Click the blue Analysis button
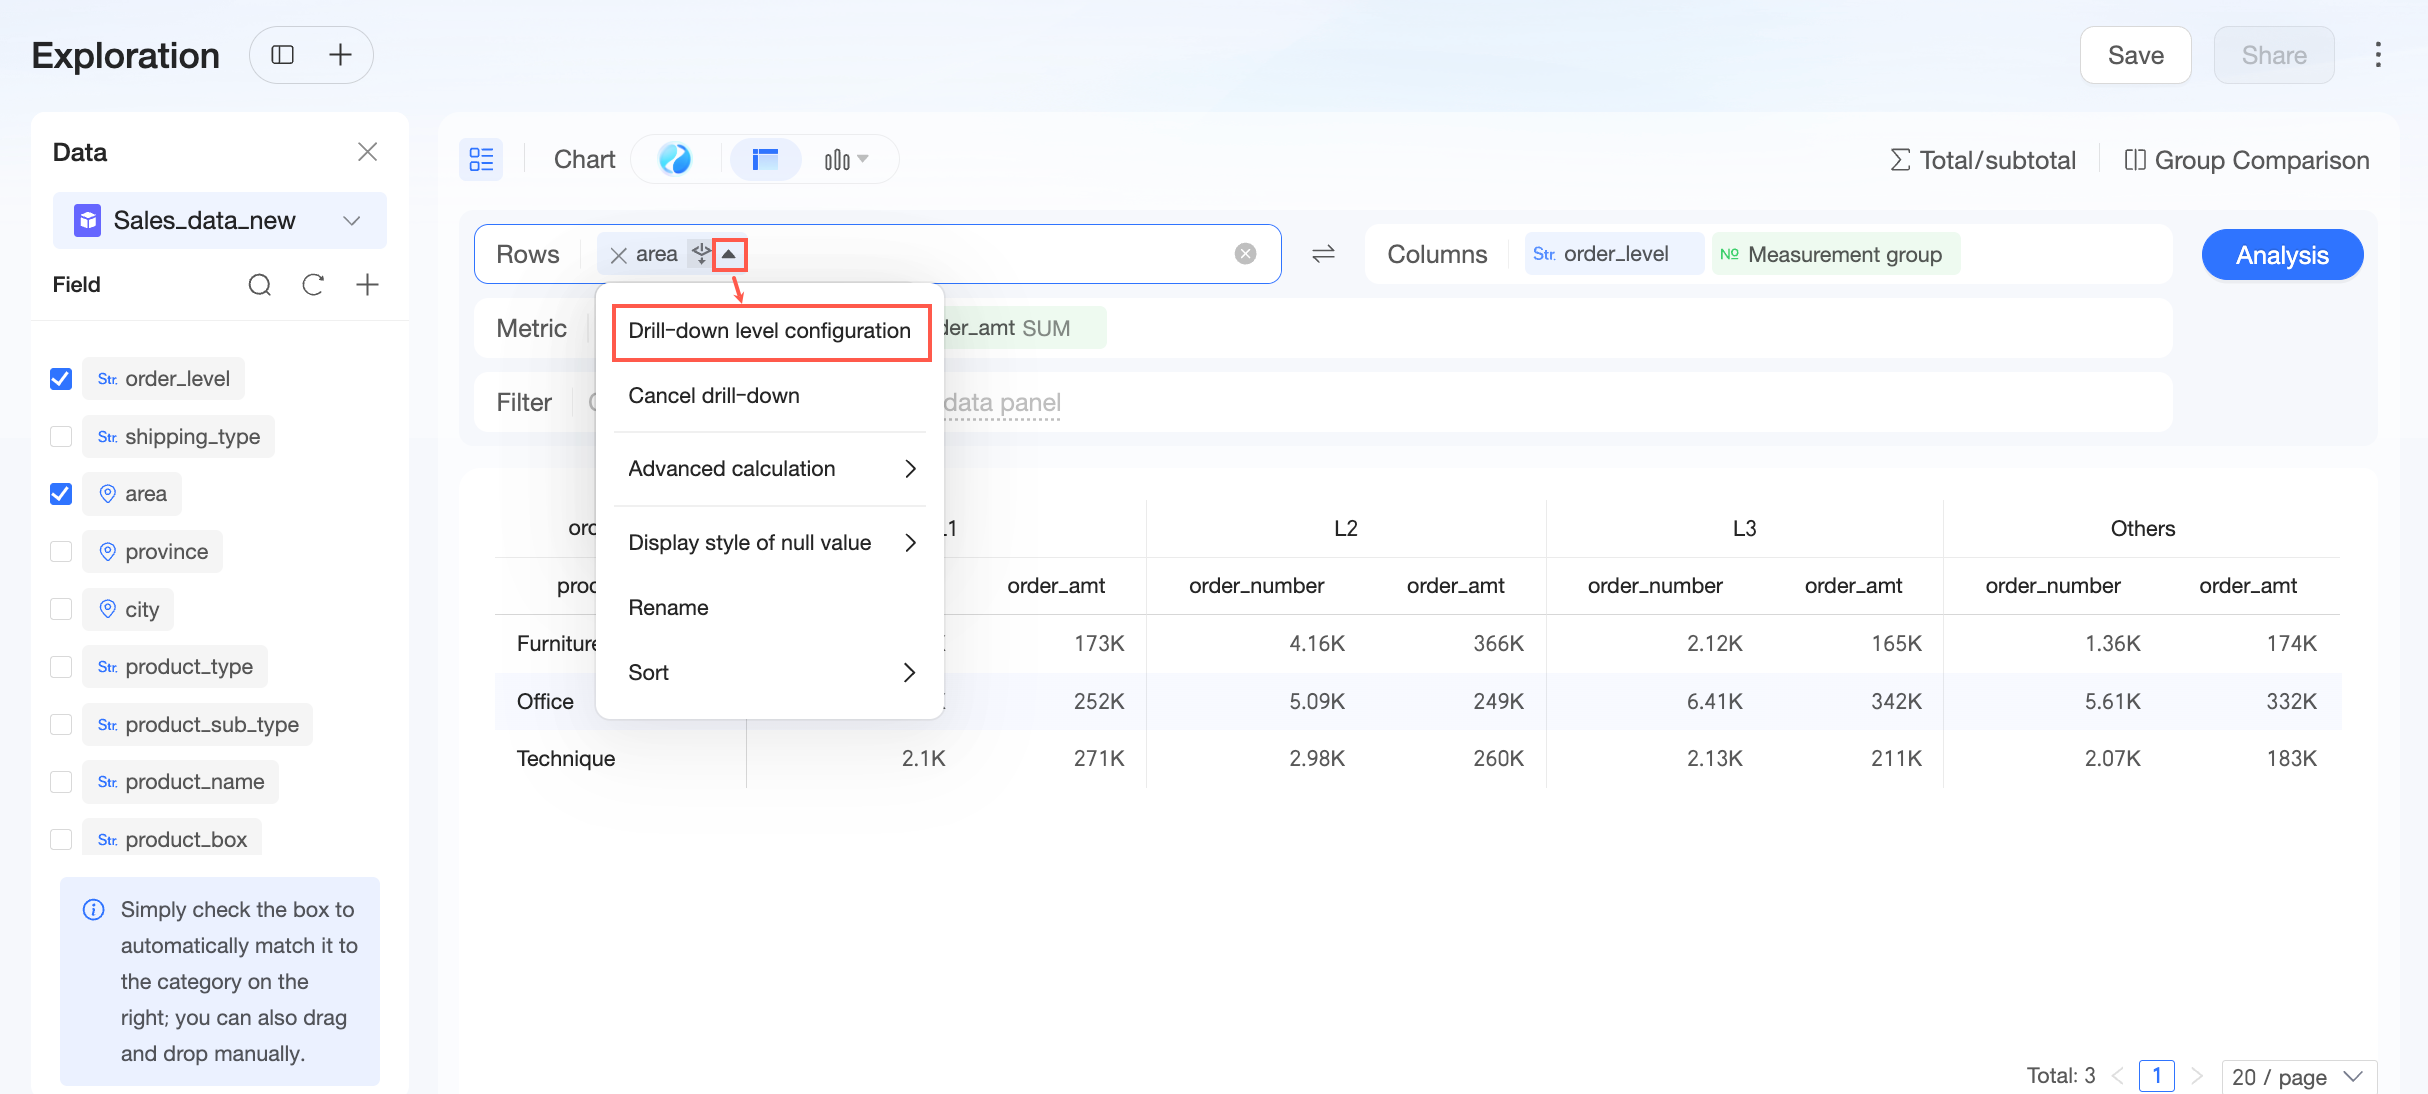The width and height of the screenshot is (2428, 1094). point(2282,255)
